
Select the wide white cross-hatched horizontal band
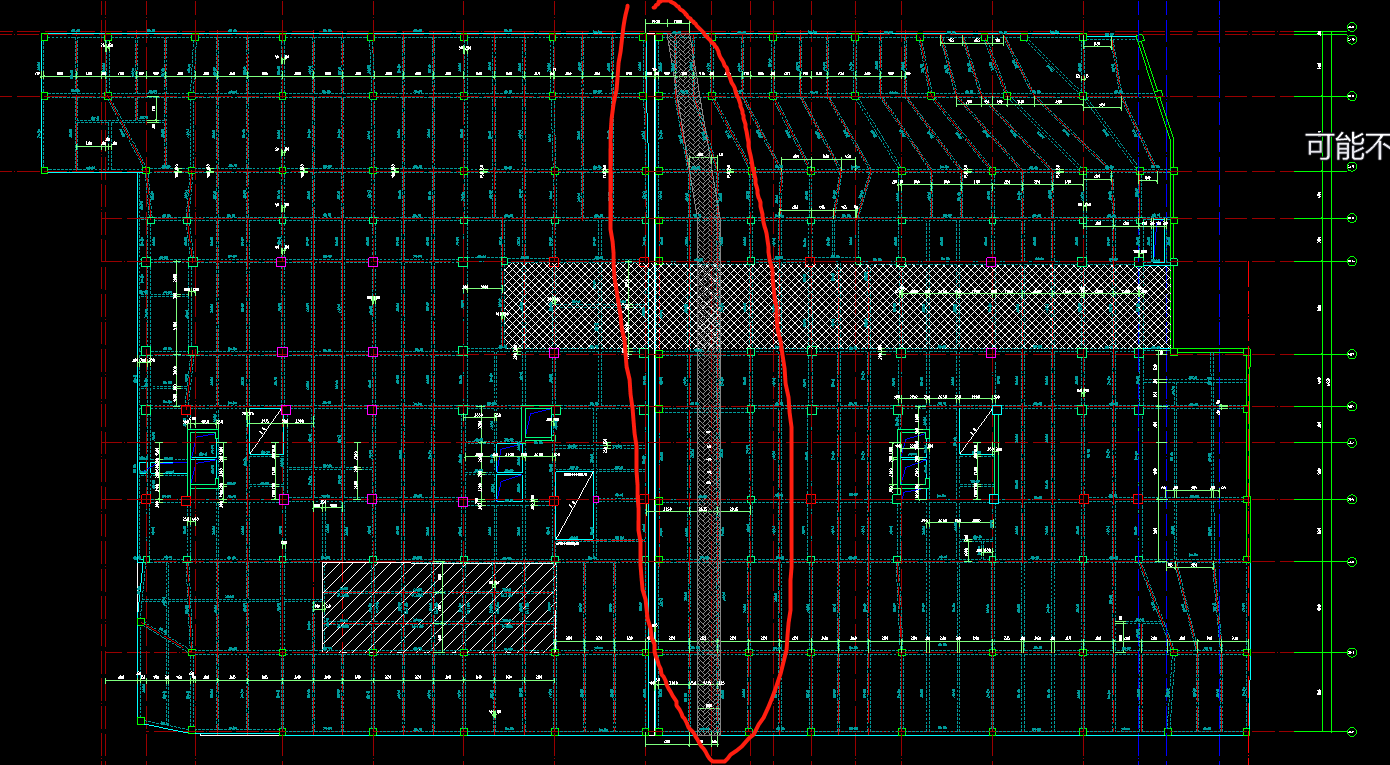[837, 306]
